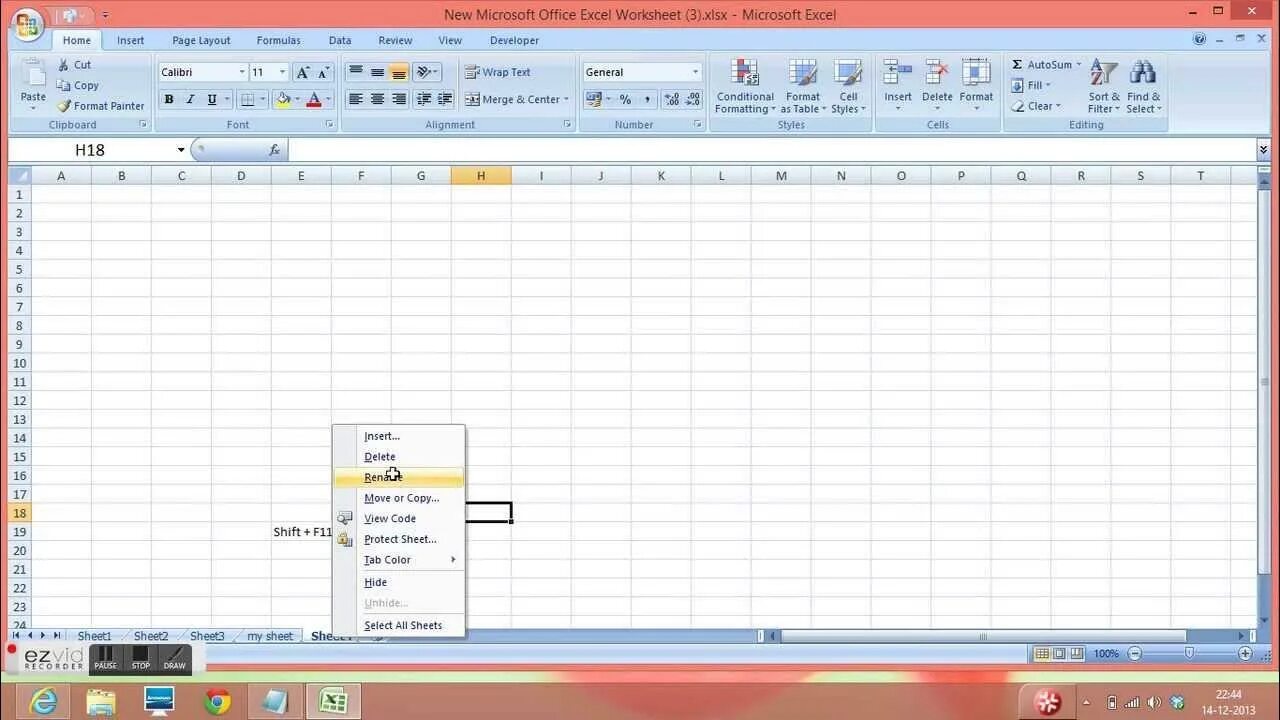
Task: Toggle Underline formatting
Action: (x=211, y=99)
